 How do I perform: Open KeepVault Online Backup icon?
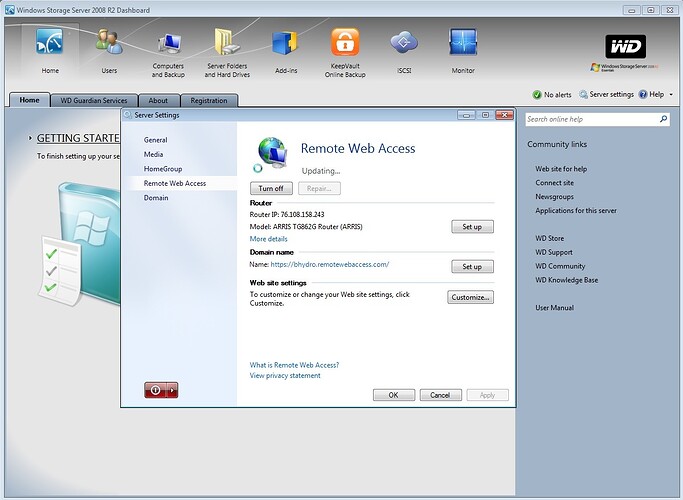click(345, 42)
